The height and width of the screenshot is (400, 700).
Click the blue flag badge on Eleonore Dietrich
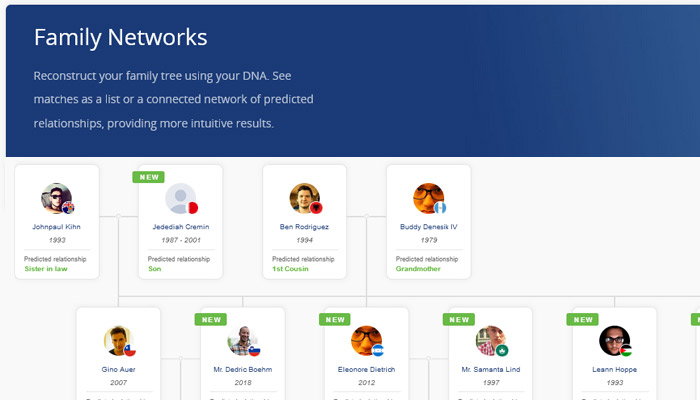pos(378,350)
